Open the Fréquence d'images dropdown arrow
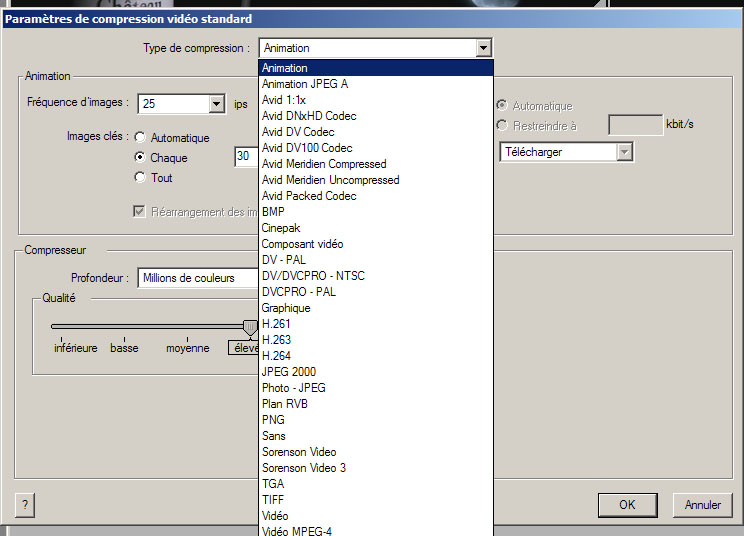The height and width of the screenshot is (536, 744). tap(216, 104)
